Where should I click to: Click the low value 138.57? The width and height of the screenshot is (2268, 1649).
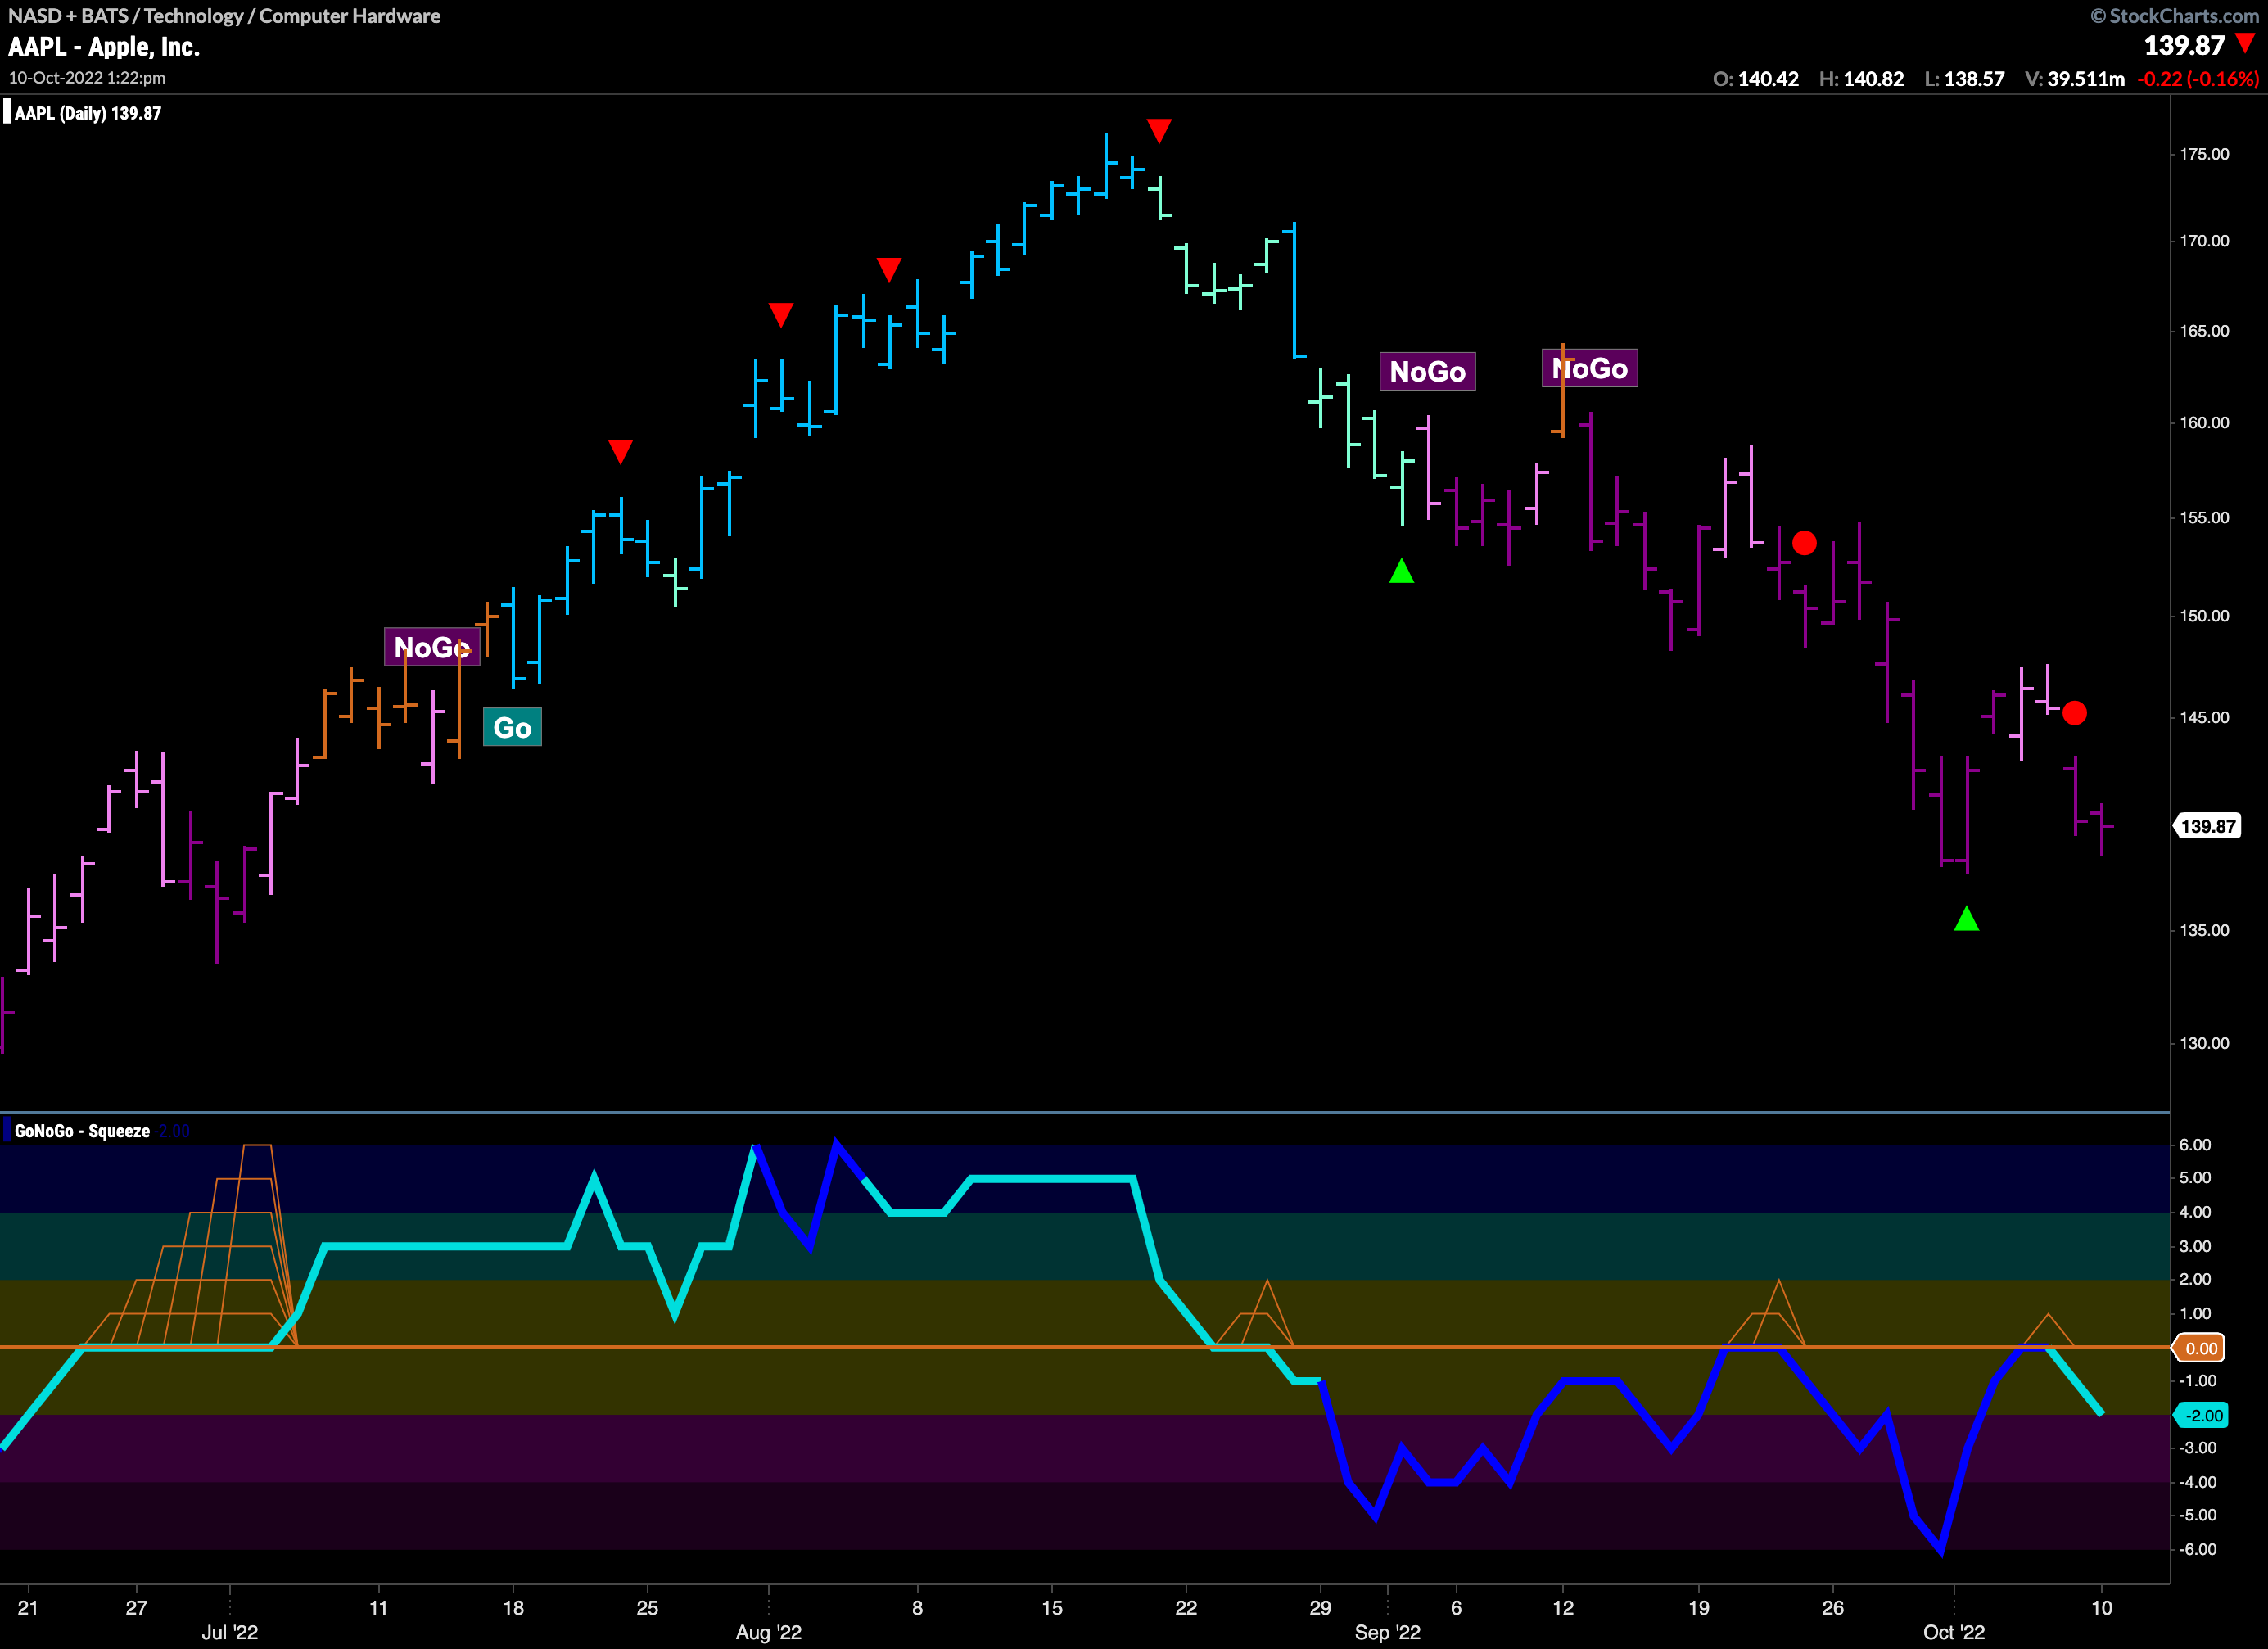pos(1974,79)
